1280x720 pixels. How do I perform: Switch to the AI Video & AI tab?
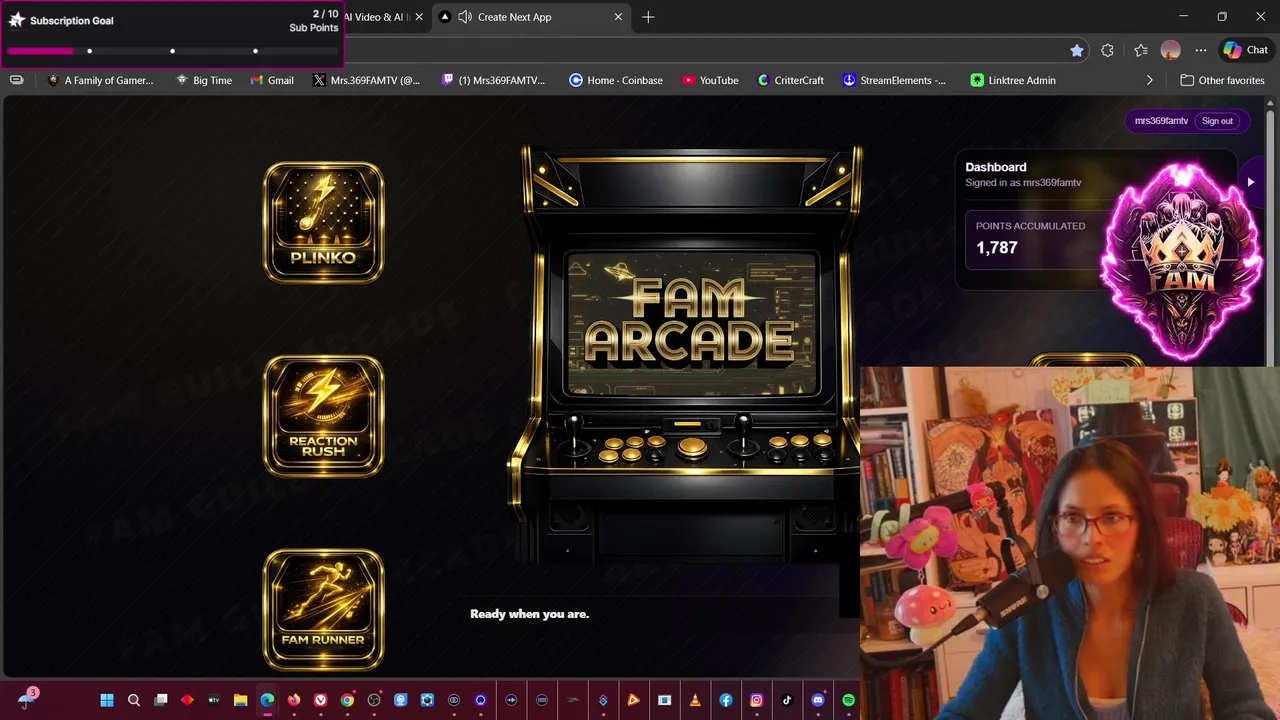coord(376,17)
